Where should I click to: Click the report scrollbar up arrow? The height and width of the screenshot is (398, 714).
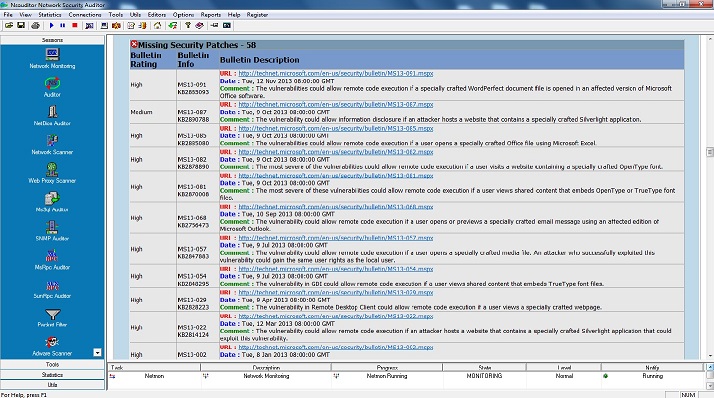[x=709, y=40]
